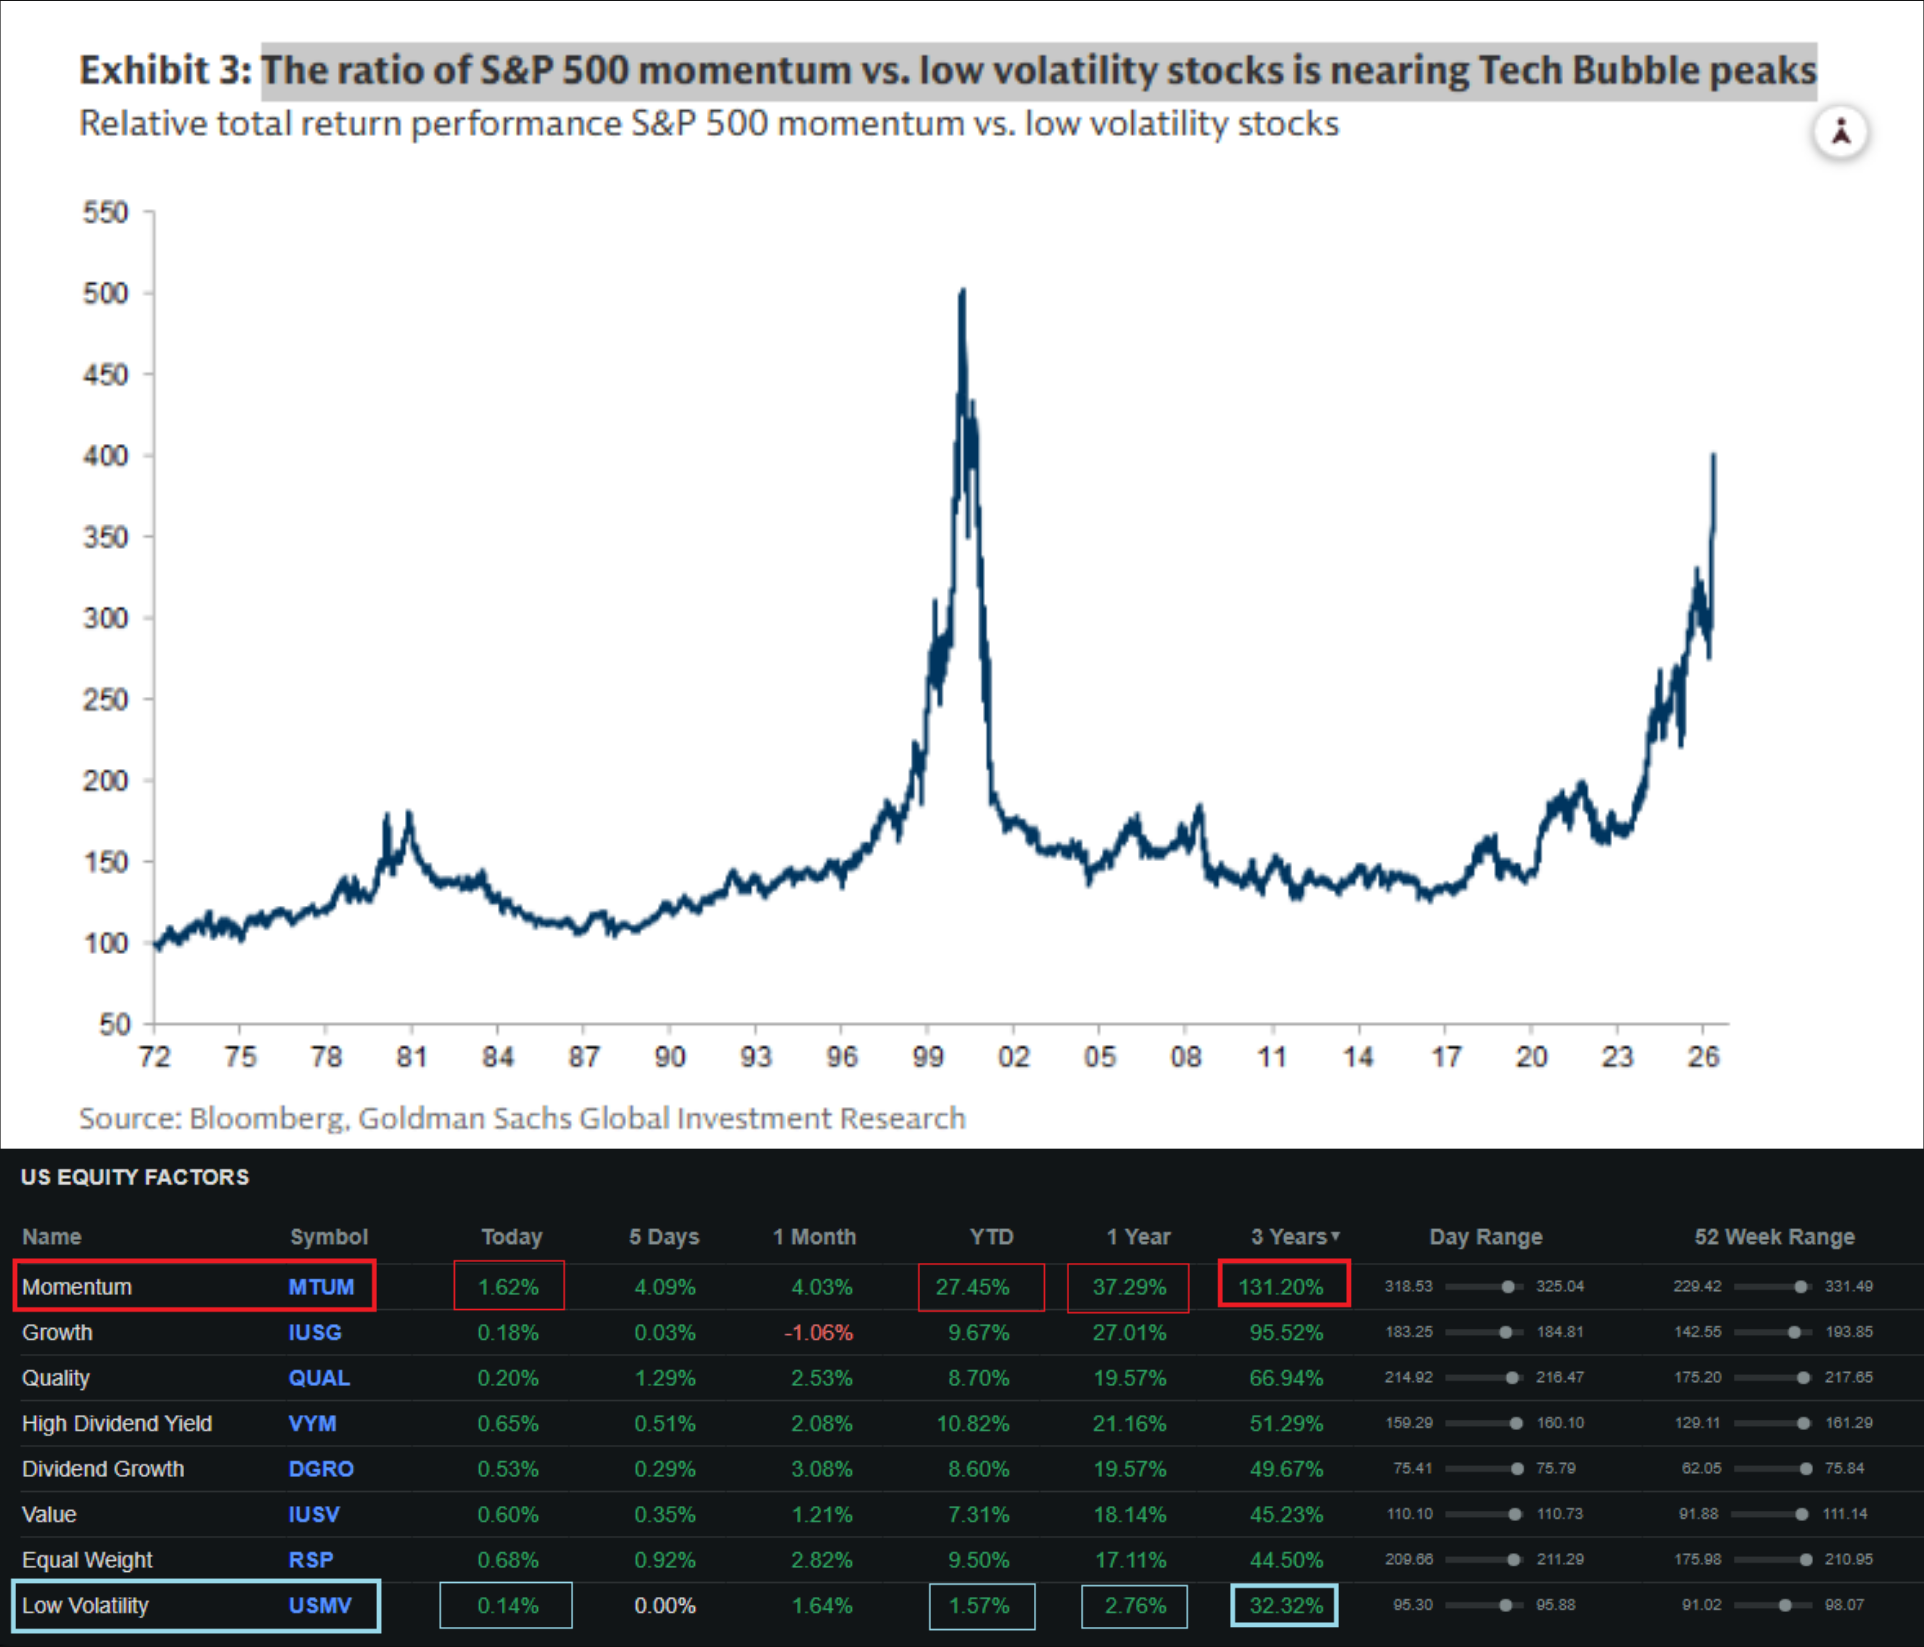Open the DGRO symbol link
1924x1647 pixels.
tap(321, 1469)
